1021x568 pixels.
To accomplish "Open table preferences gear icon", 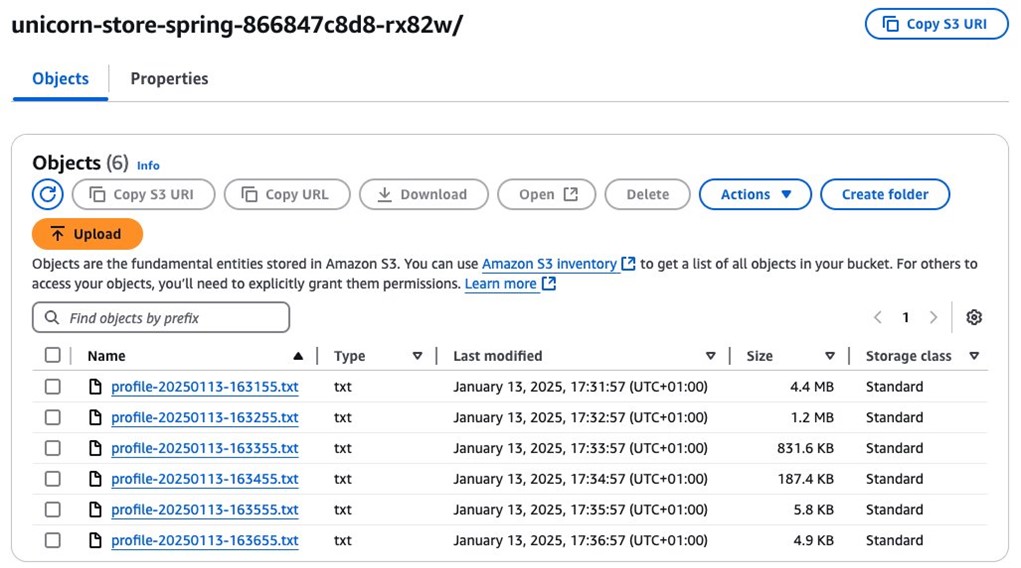I will pos(974,317).
